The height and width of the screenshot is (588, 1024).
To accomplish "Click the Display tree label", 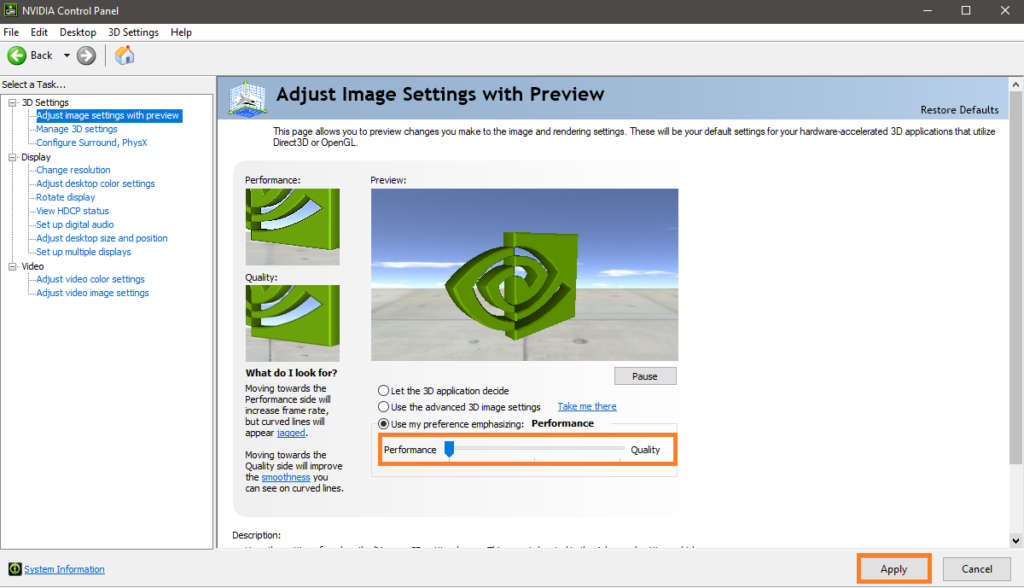I will (36, 157).
